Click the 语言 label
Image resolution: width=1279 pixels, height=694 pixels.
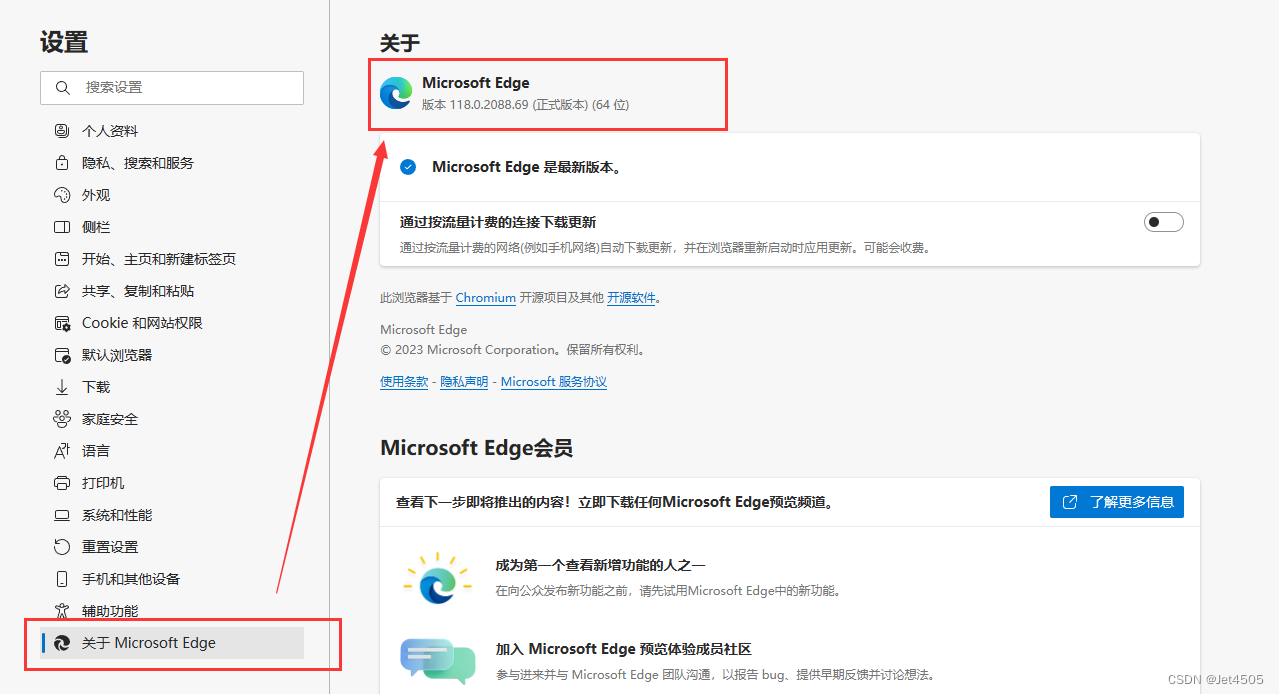[96, 451]
